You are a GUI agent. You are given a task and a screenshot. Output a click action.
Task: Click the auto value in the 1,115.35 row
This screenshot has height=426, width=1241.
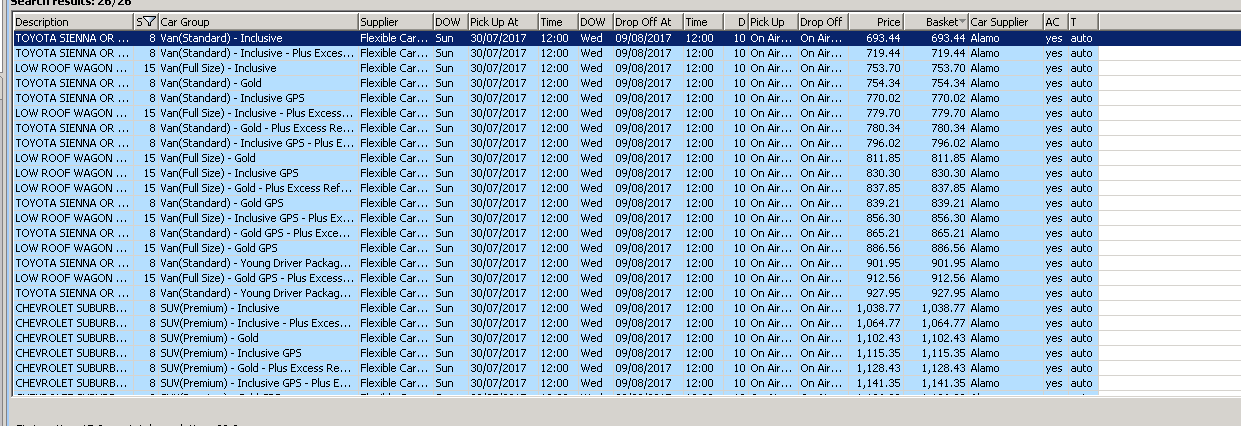pos(1081,353)
